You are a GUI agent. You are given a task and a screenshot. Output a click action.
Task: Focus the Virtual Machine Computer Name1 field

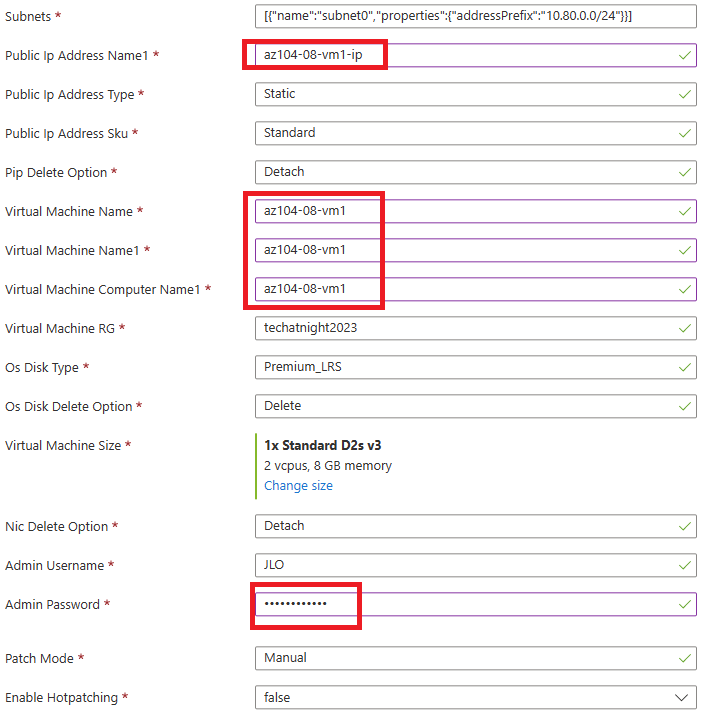tap(475, 289)
